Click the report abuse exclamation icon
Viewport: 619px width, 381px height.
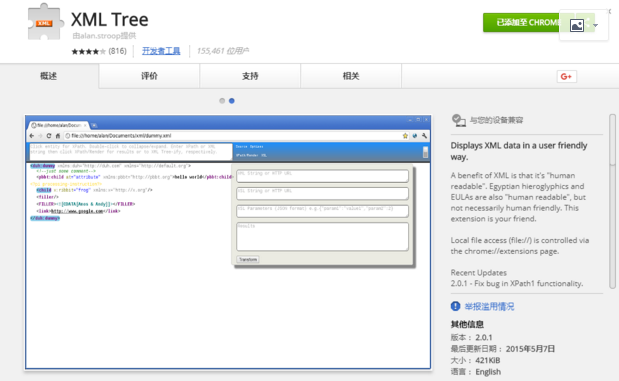click(x=455, y=306)
